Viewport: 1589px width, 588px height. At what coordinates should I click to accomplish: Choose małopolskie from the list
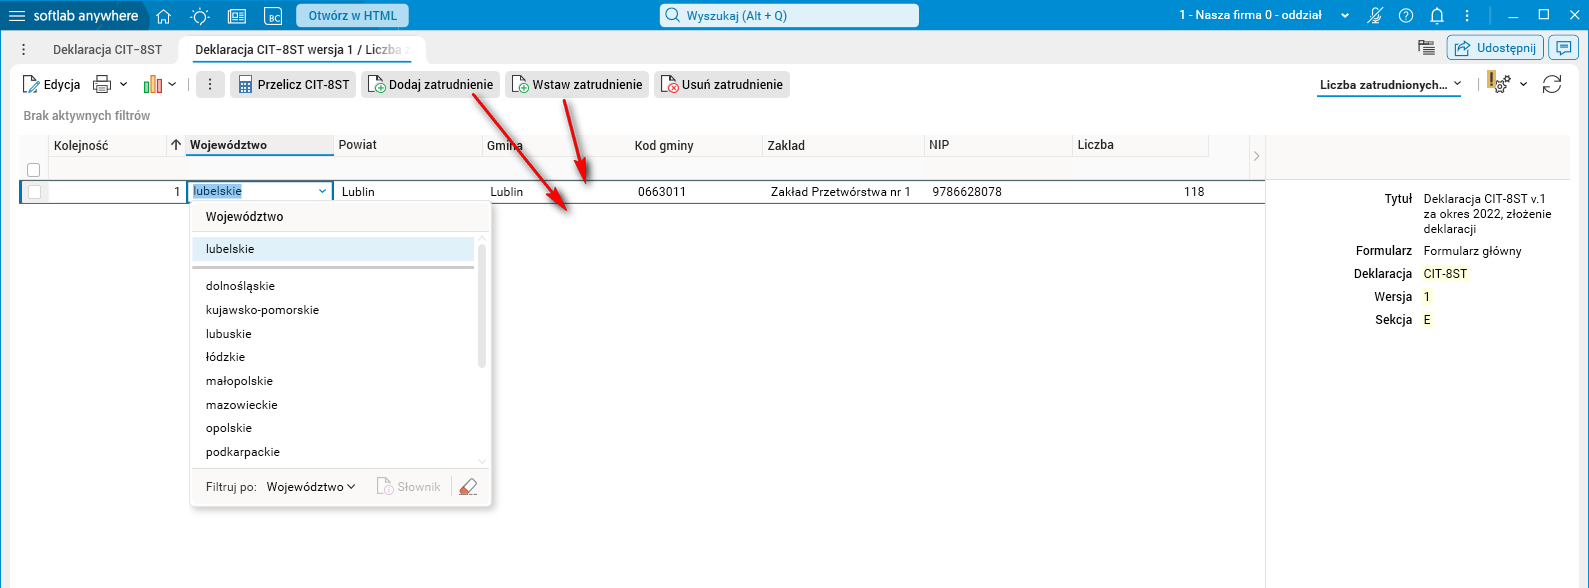tap(333, 381)
